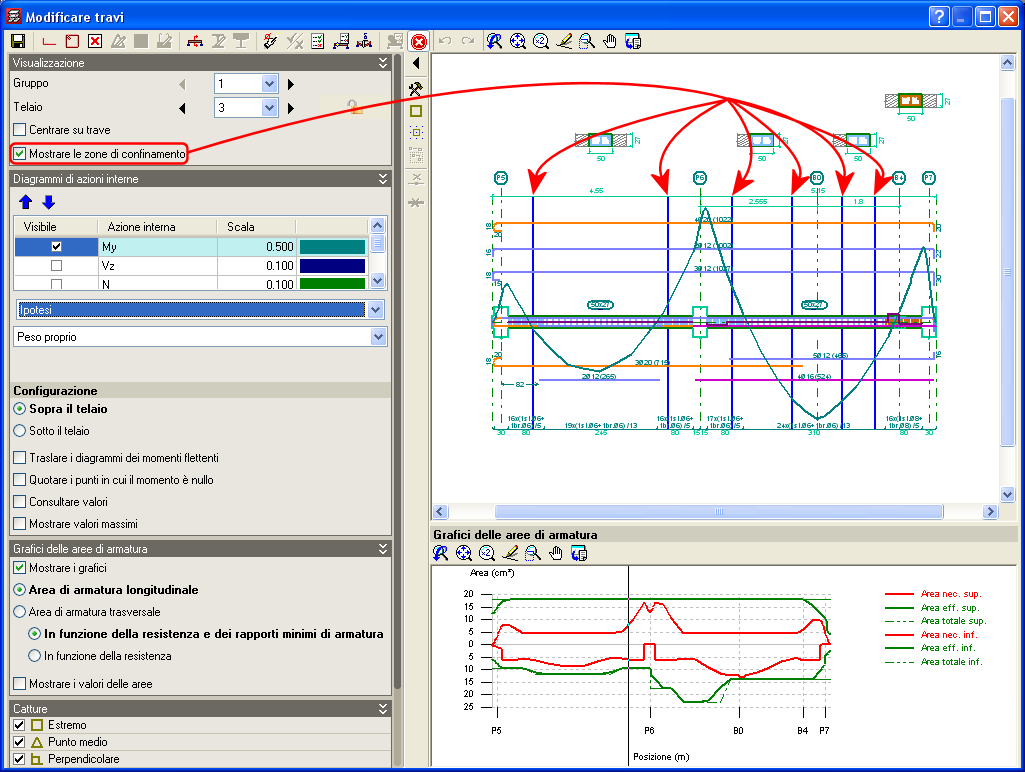Open the green checklist verification icon
The image size is (1025, 772).
click(x=318, y=41)
